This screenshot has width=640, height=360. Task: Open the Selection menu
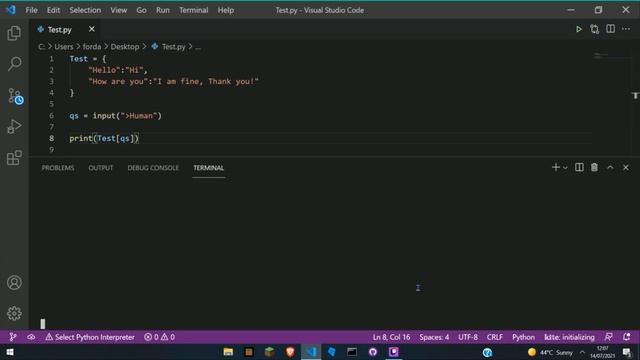pyautogui.click(x=85, y=10)
